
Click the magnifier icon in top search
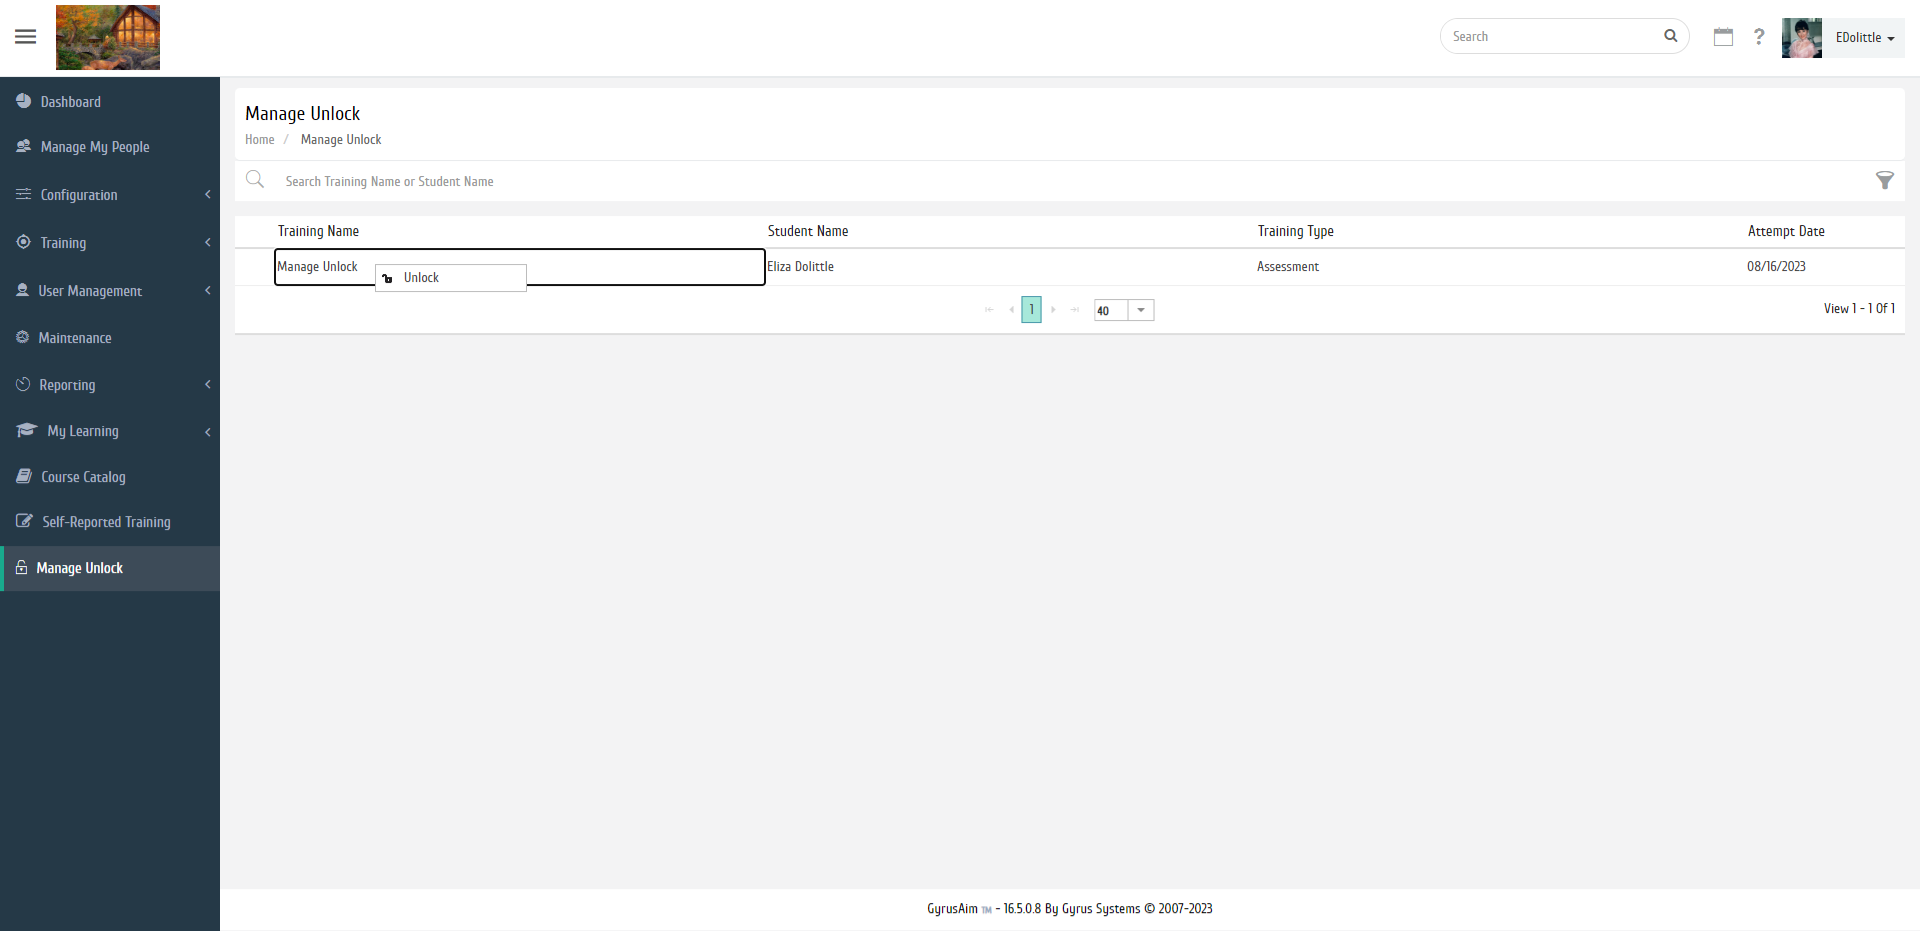pos(1670,36)
